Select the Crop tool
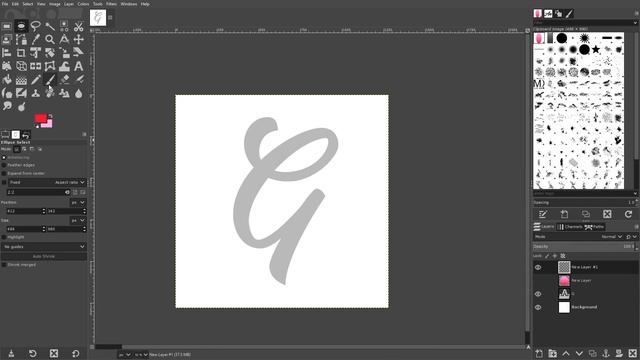Viewport: 640px width, 360px height. (21, 53)
